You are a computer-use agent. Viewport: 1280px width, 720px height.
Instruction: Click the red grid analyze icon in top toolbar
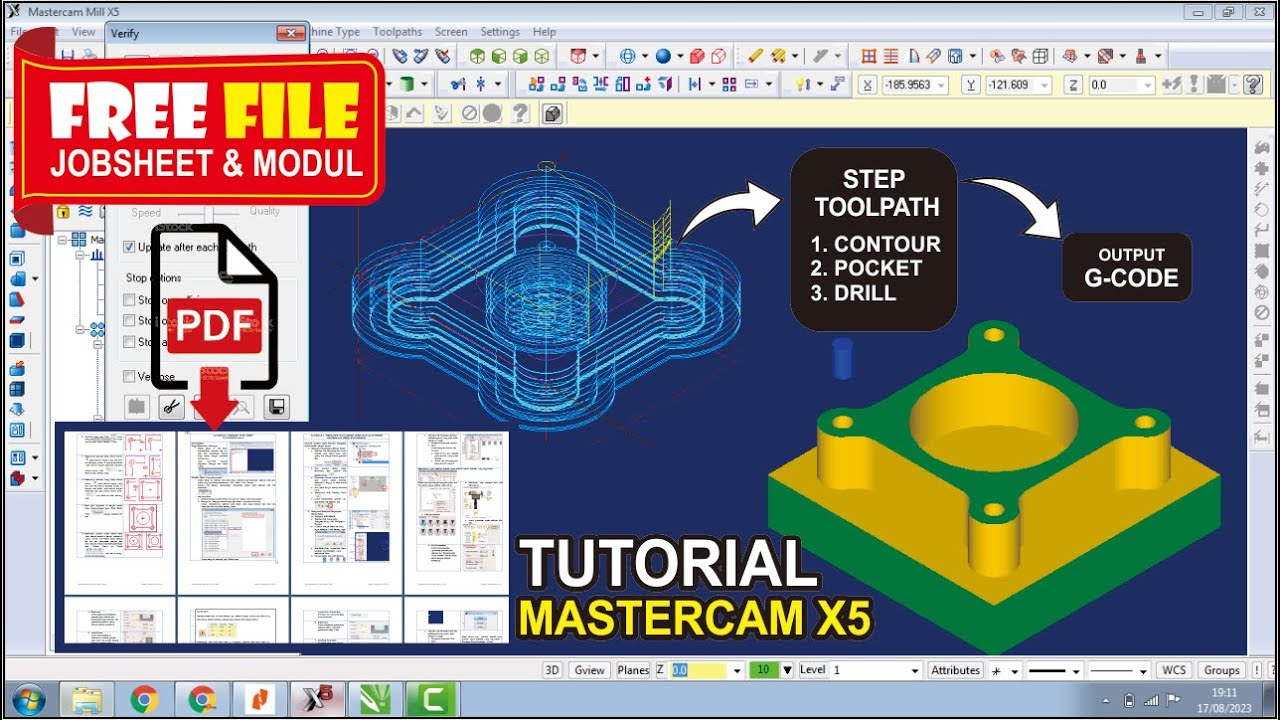(868, 57)
